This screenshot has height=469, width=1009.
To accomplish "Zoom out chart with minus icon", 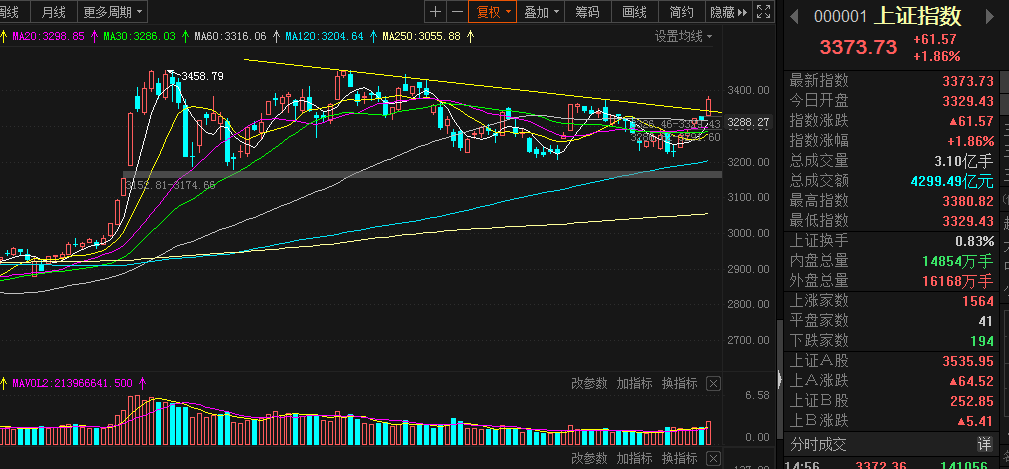I will point(457,12).
